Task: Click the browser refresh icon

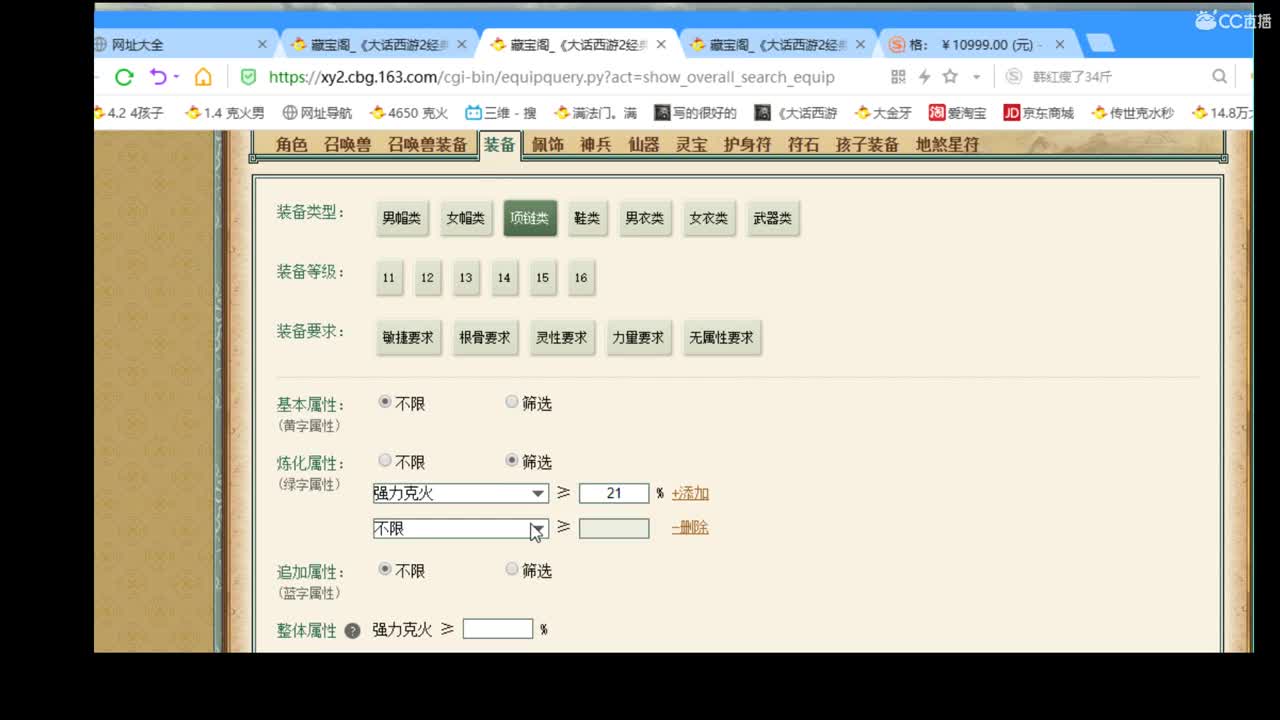Action: pyautogui.click(x=124, y=77)
